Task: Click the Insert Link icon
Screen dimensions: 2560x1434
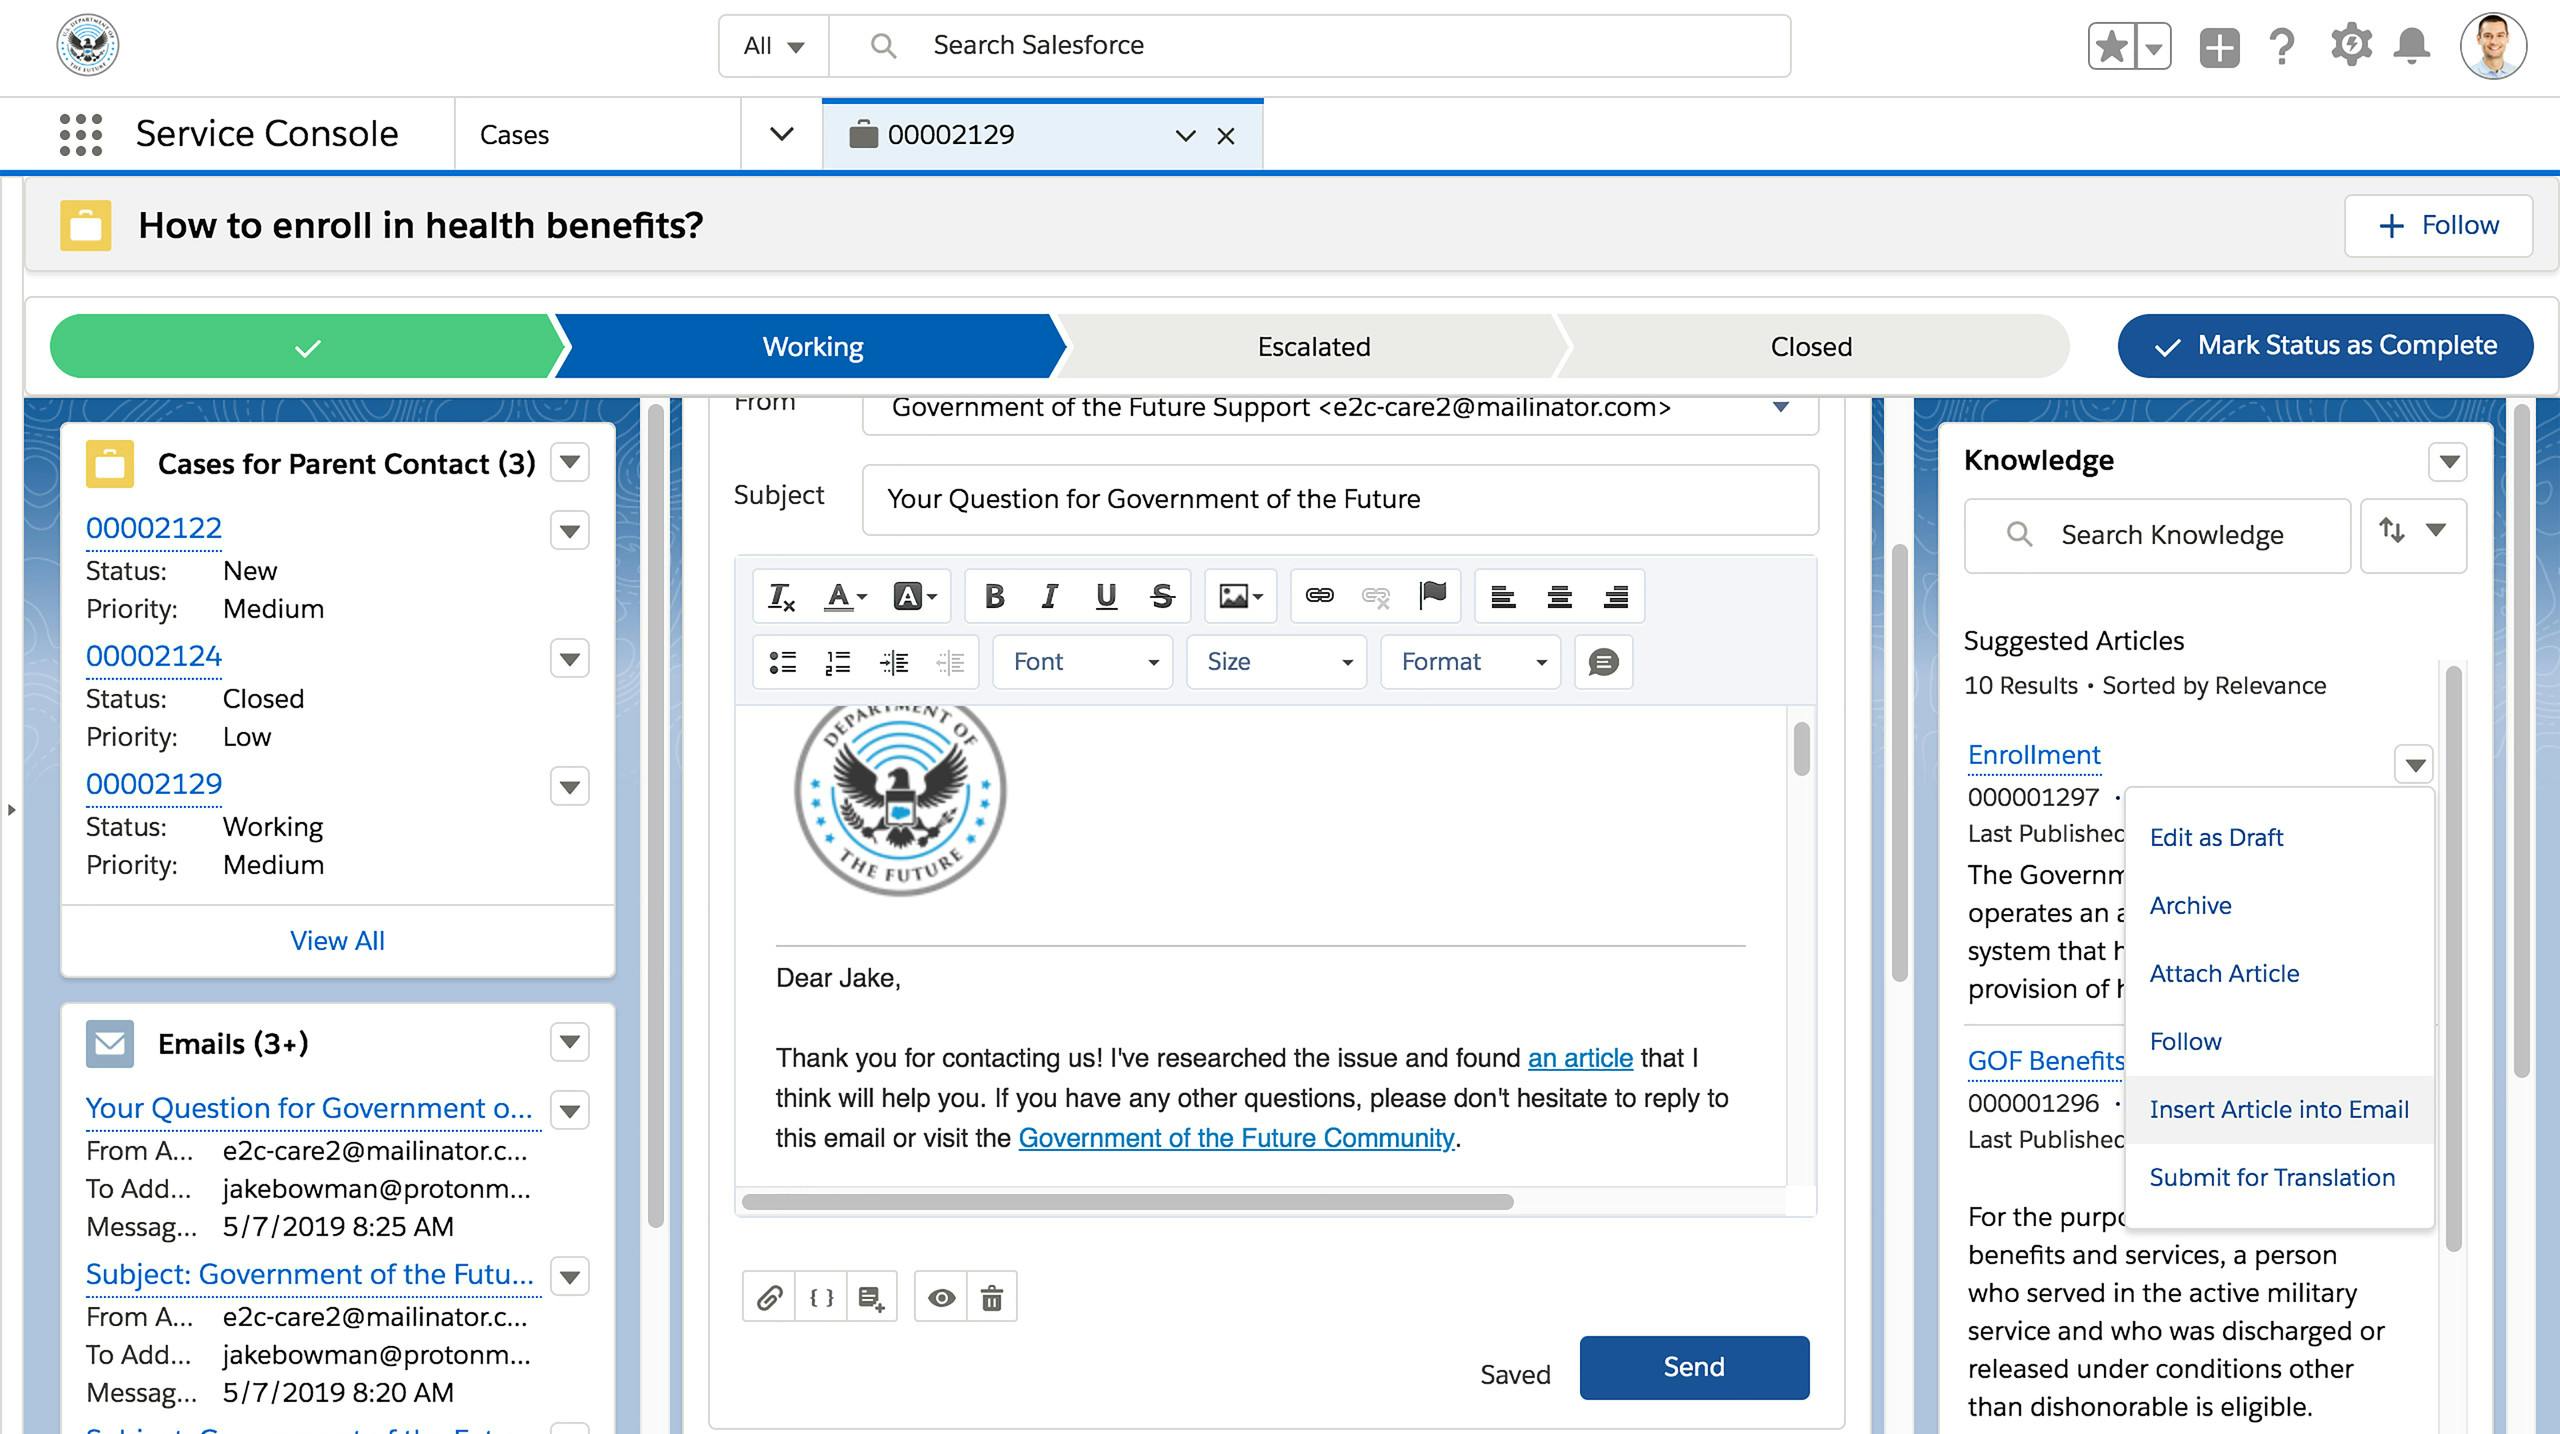Action: tap(1320, 596)
